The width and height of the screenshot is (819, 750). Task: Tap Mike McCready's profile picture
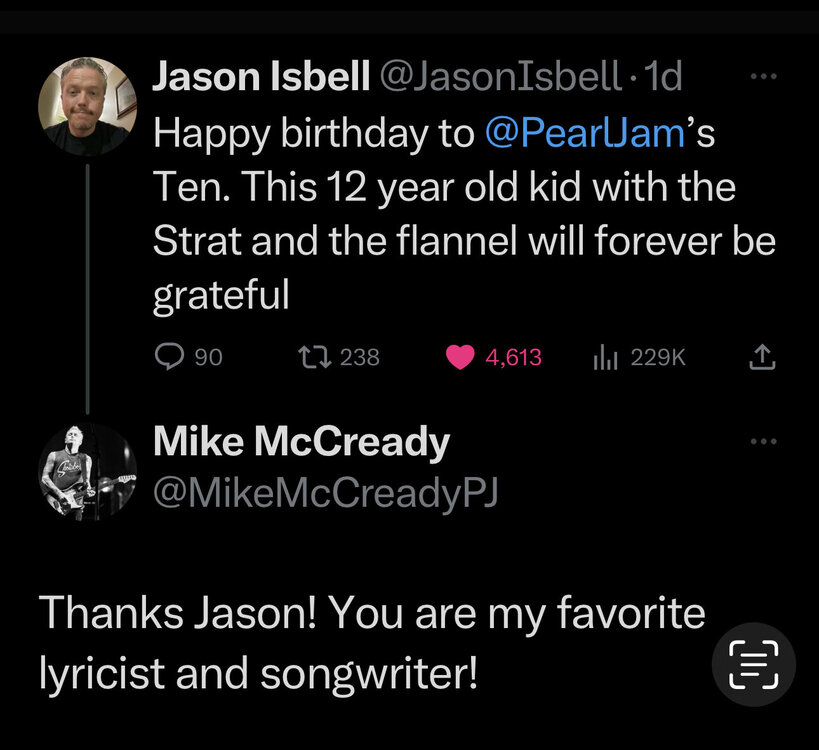click(86, 469)
